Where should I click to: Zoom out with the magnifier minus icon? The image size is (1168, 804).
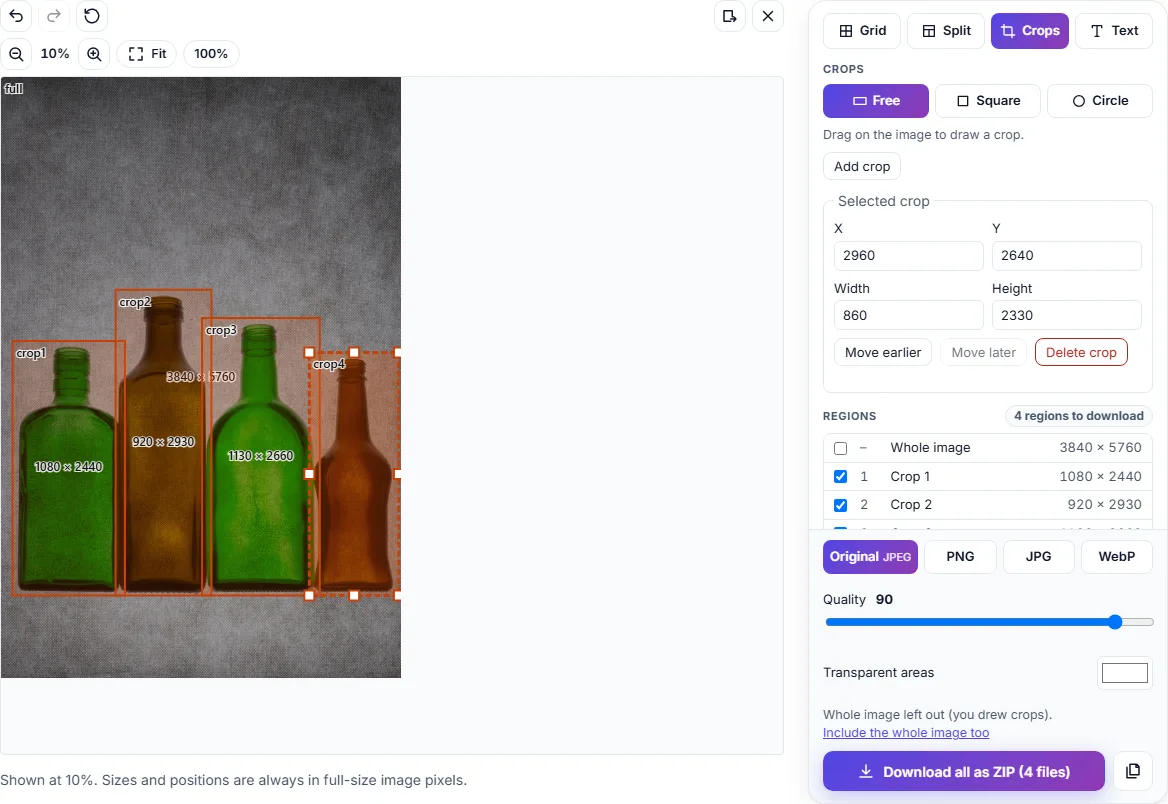tap(16, 54)
